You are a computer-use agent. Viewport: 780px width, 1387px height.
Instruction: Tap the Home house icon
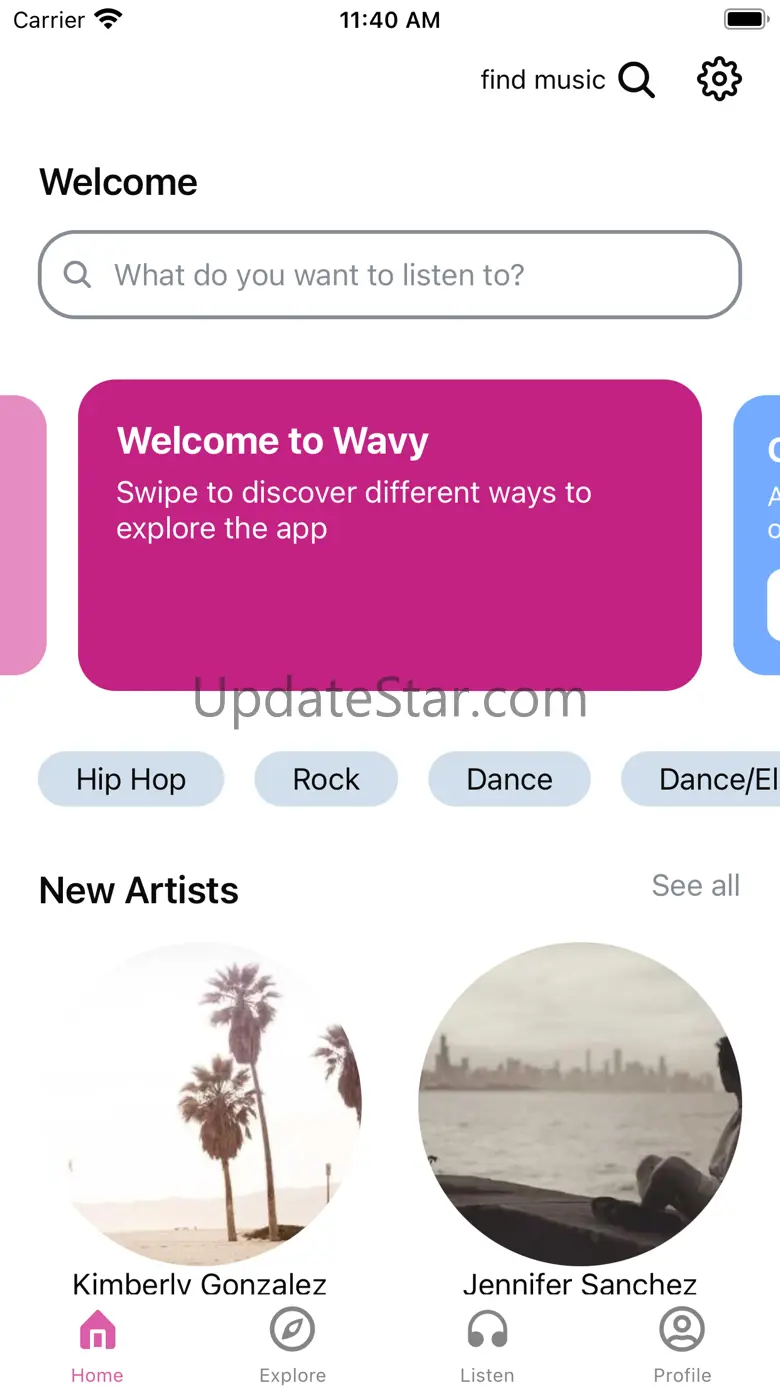(97, 1330)
